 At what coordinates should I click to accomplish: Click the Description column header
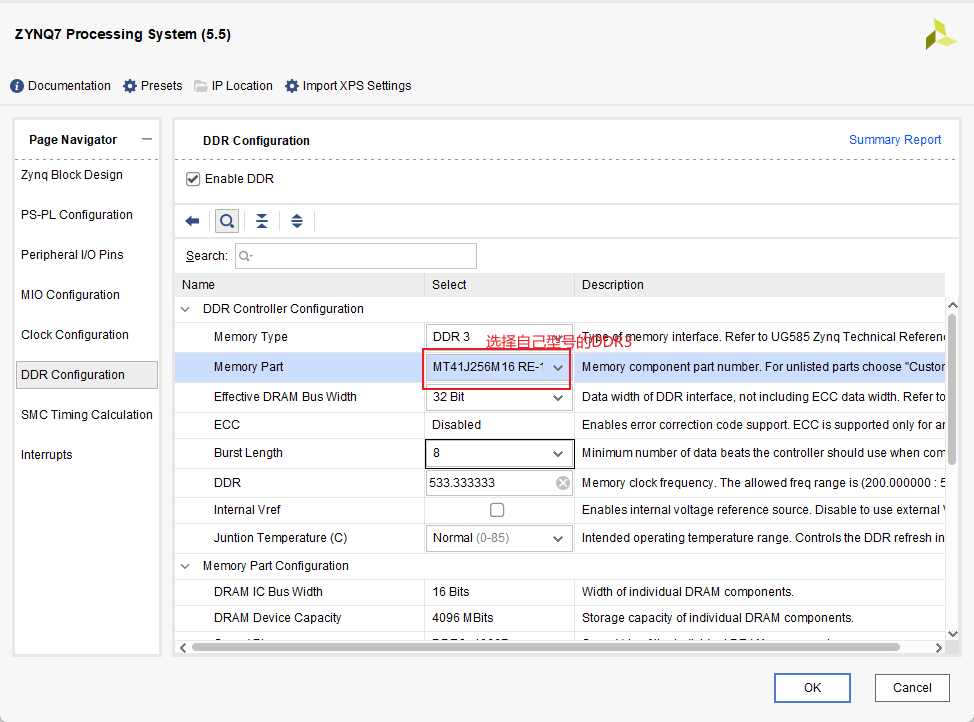point(760,285)
